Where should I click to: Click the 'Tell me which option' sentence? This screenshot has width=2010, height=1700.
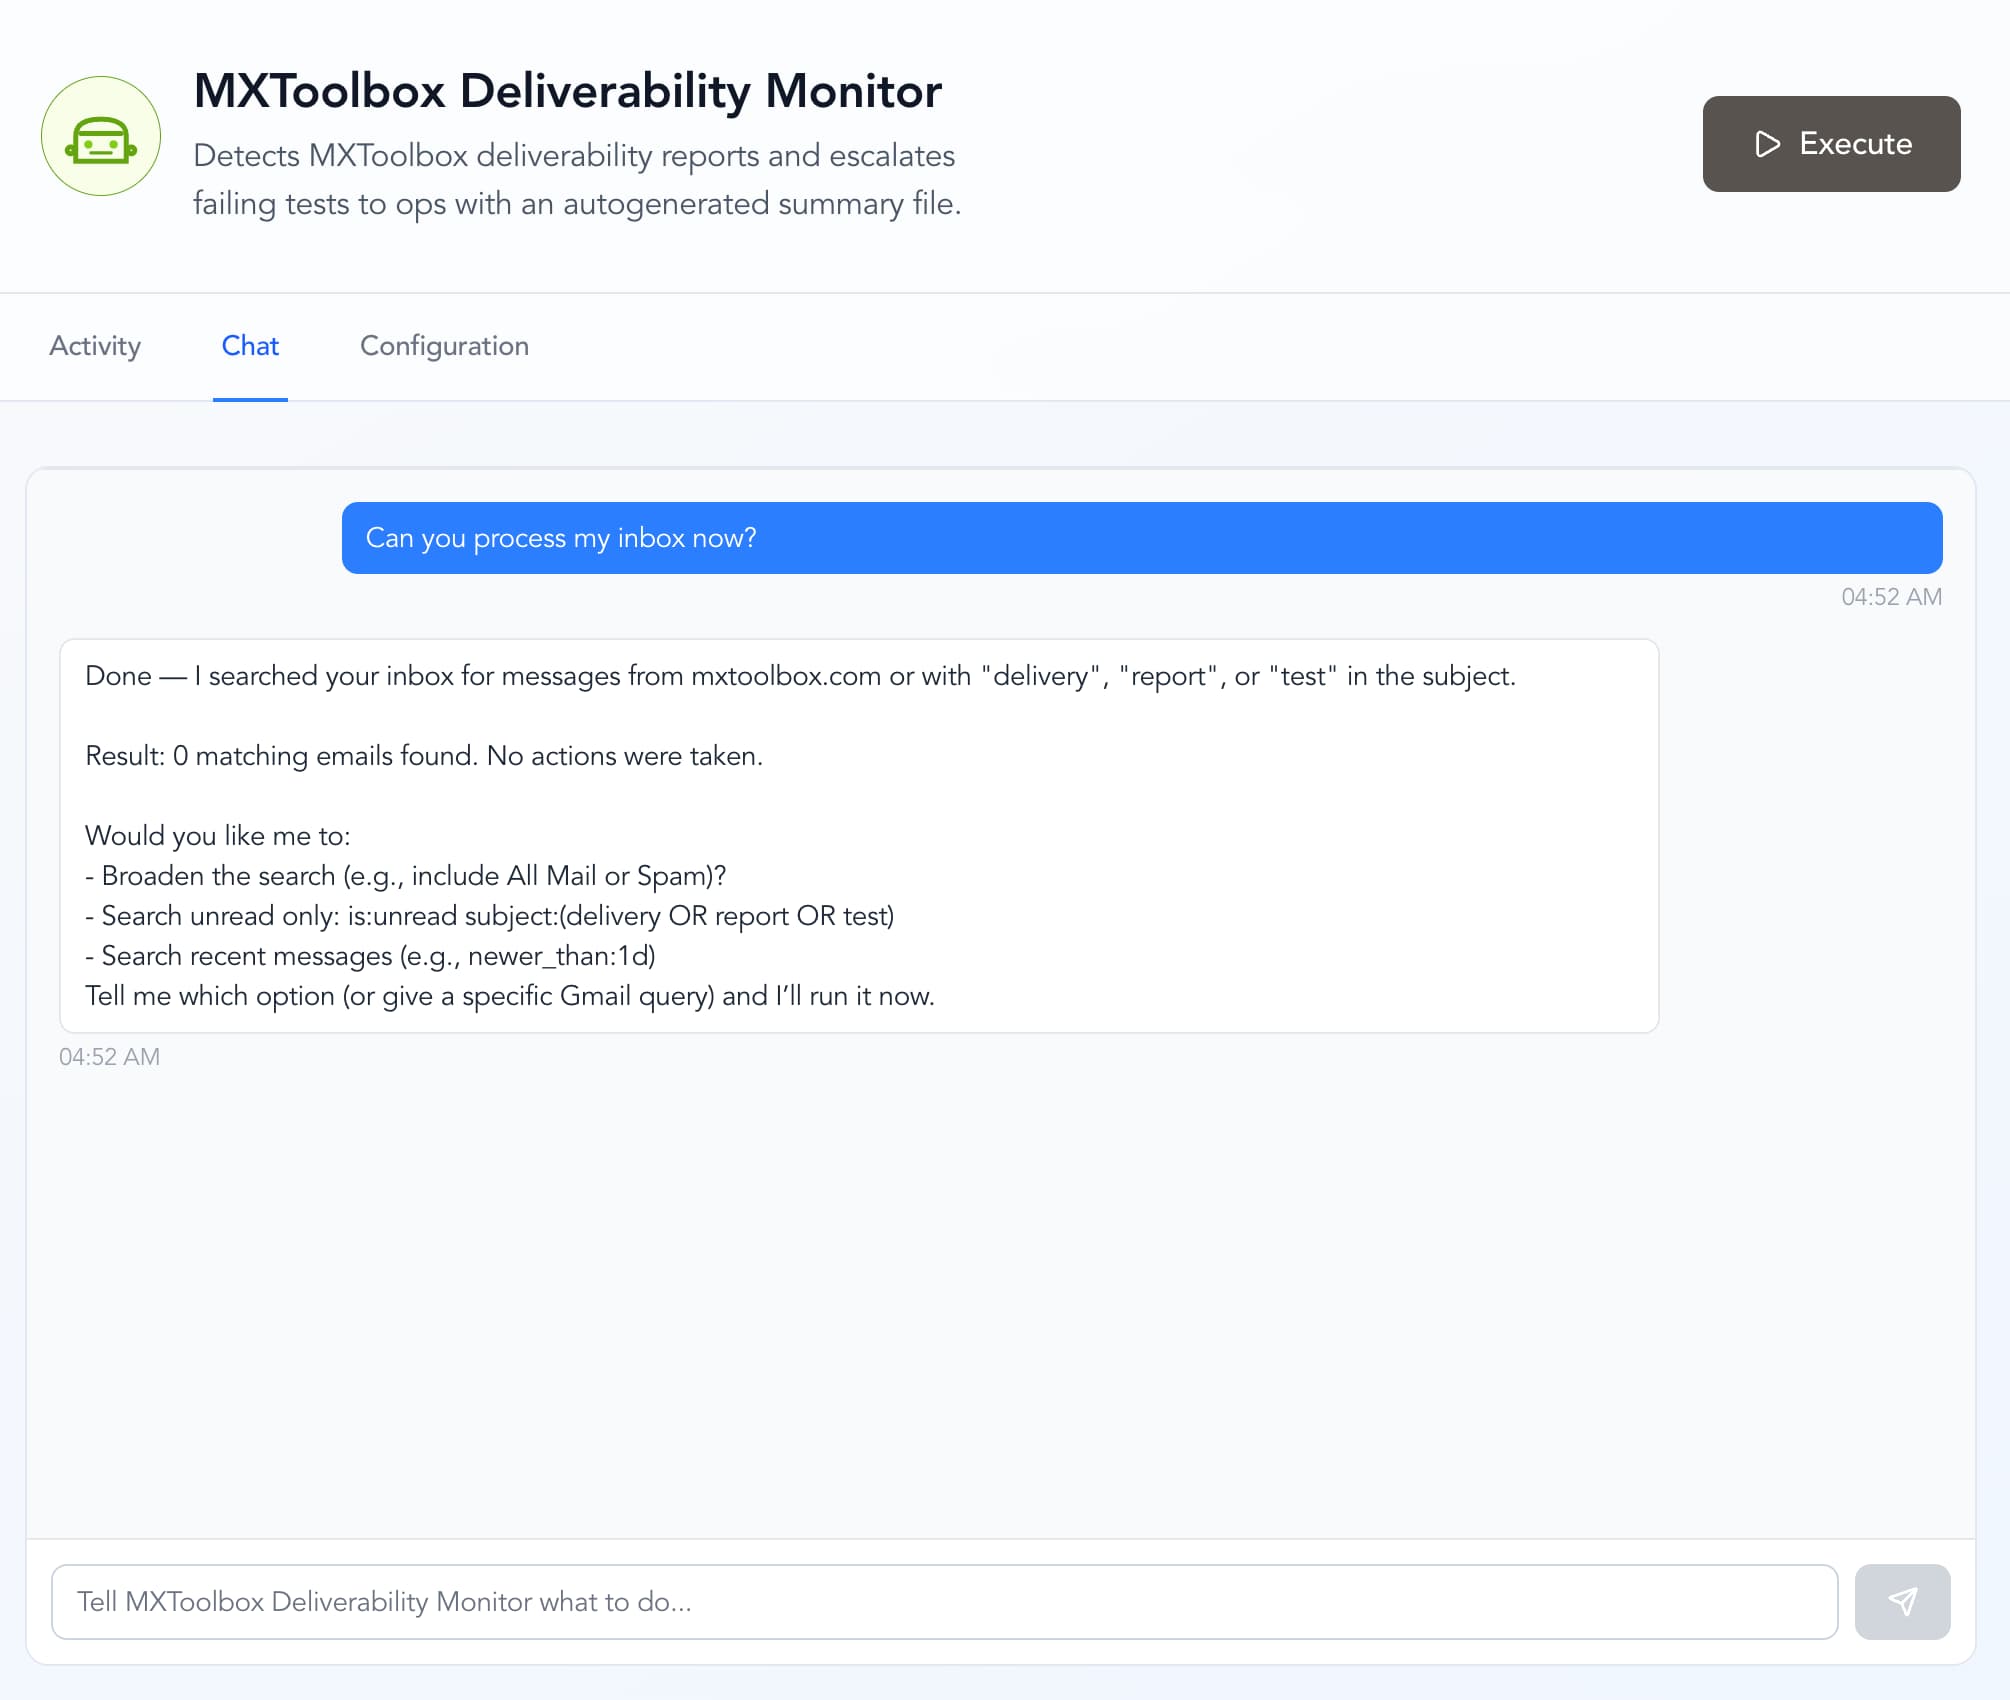click(509, 996)
